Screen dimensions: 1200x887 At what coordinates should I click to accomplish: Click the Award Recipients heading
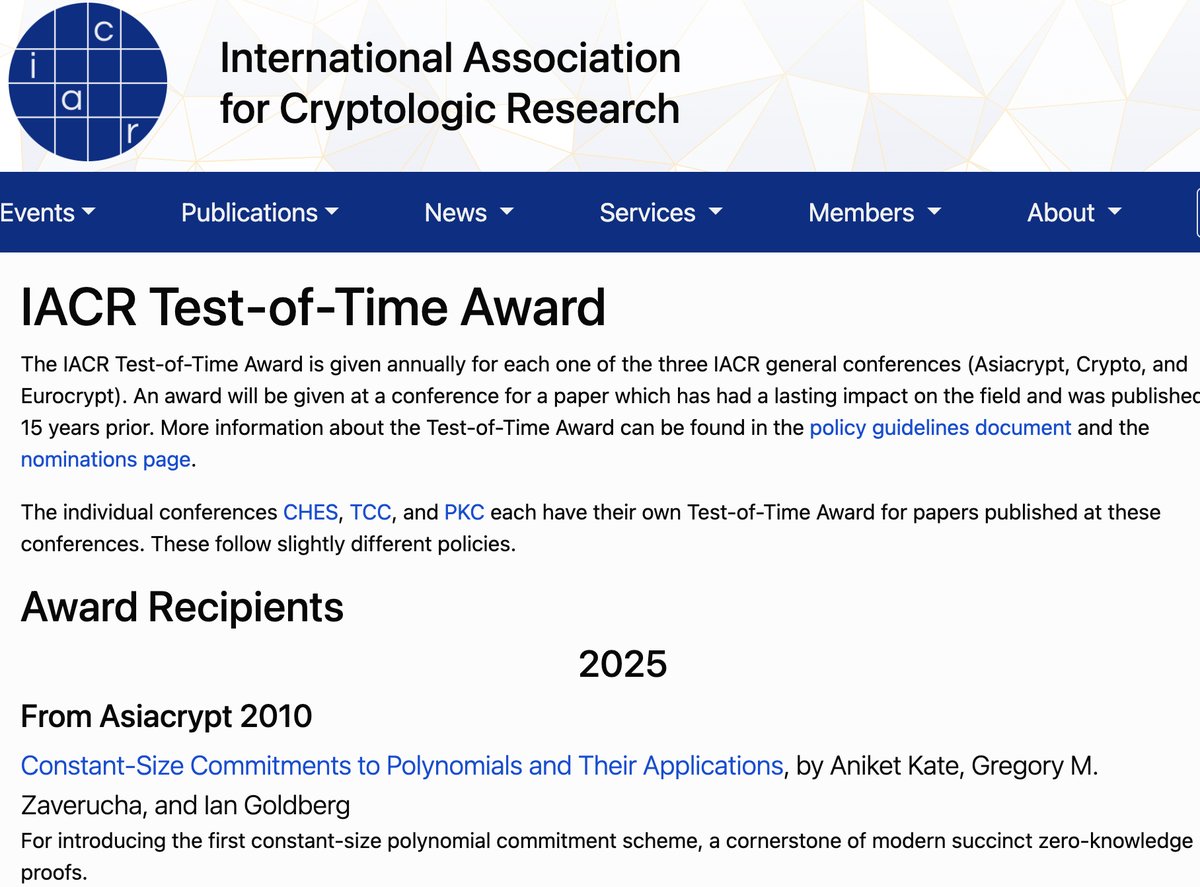182,607
